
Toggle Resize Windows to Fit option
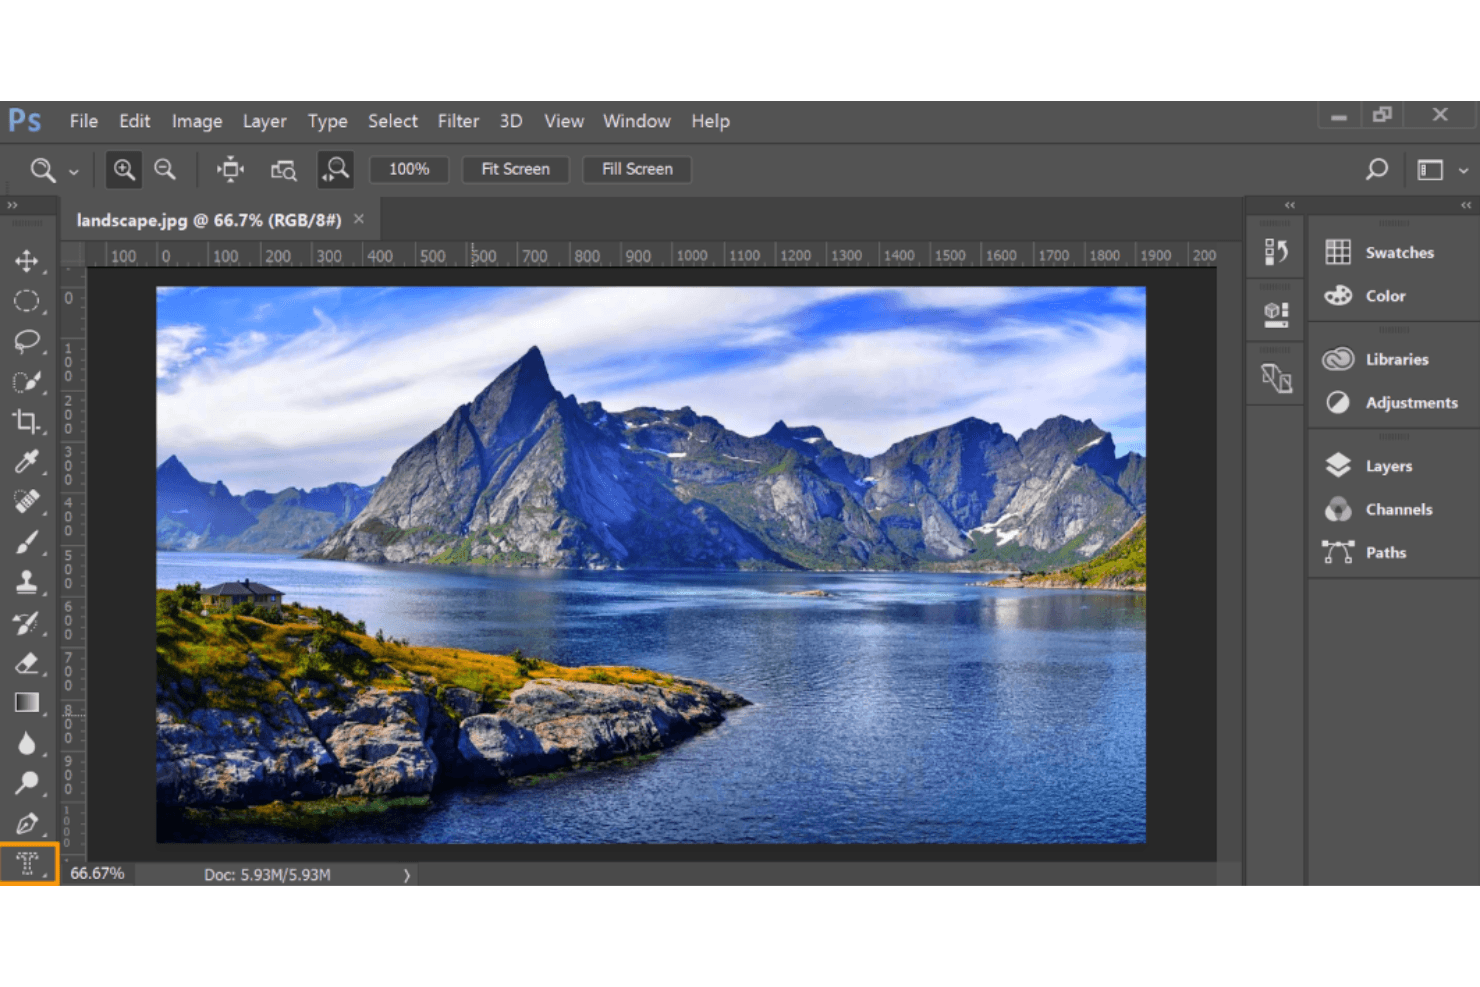coord(231,169)
